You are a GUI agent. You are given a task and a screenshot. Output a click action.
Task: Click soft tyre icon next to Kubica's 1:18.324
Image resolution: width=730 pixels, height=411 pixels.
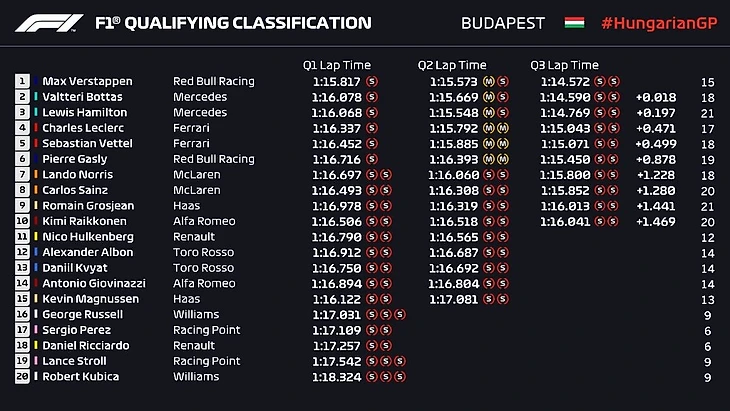point(372,377)
